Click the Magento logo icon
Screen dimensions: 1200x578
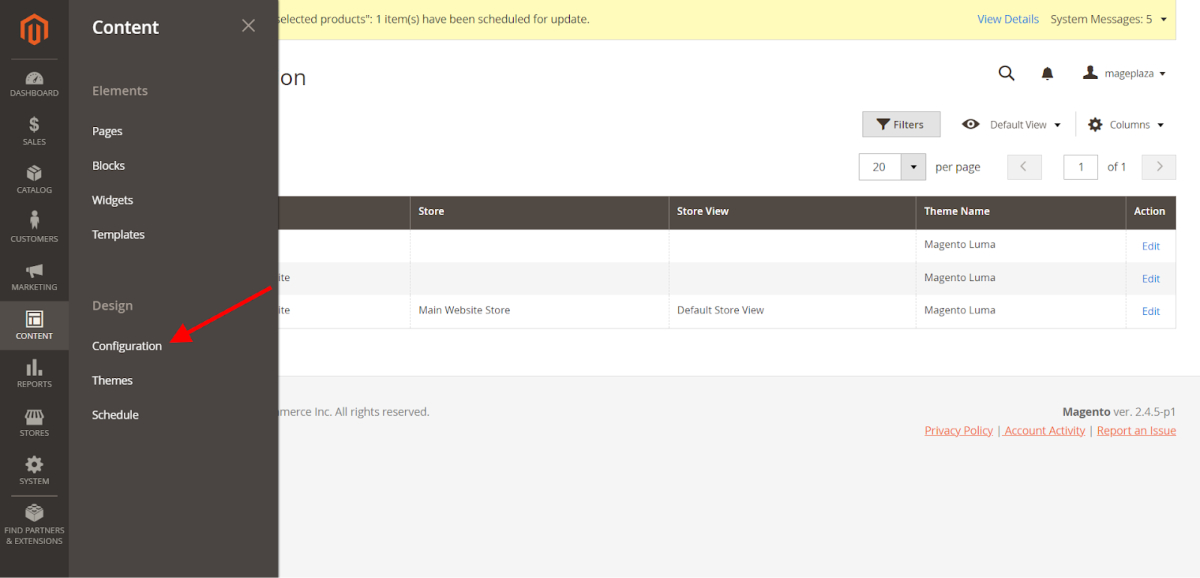coord(34,30)
